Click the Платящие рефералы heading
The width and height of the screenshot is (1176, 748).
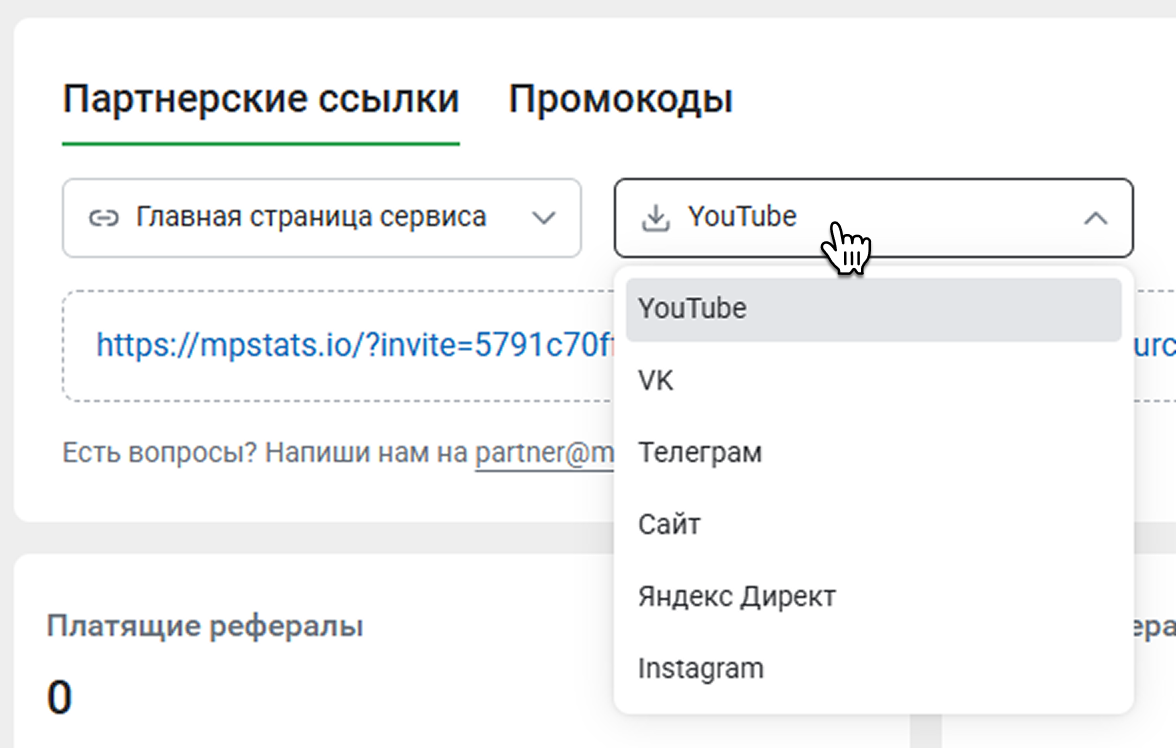click(x=204, y=627)
